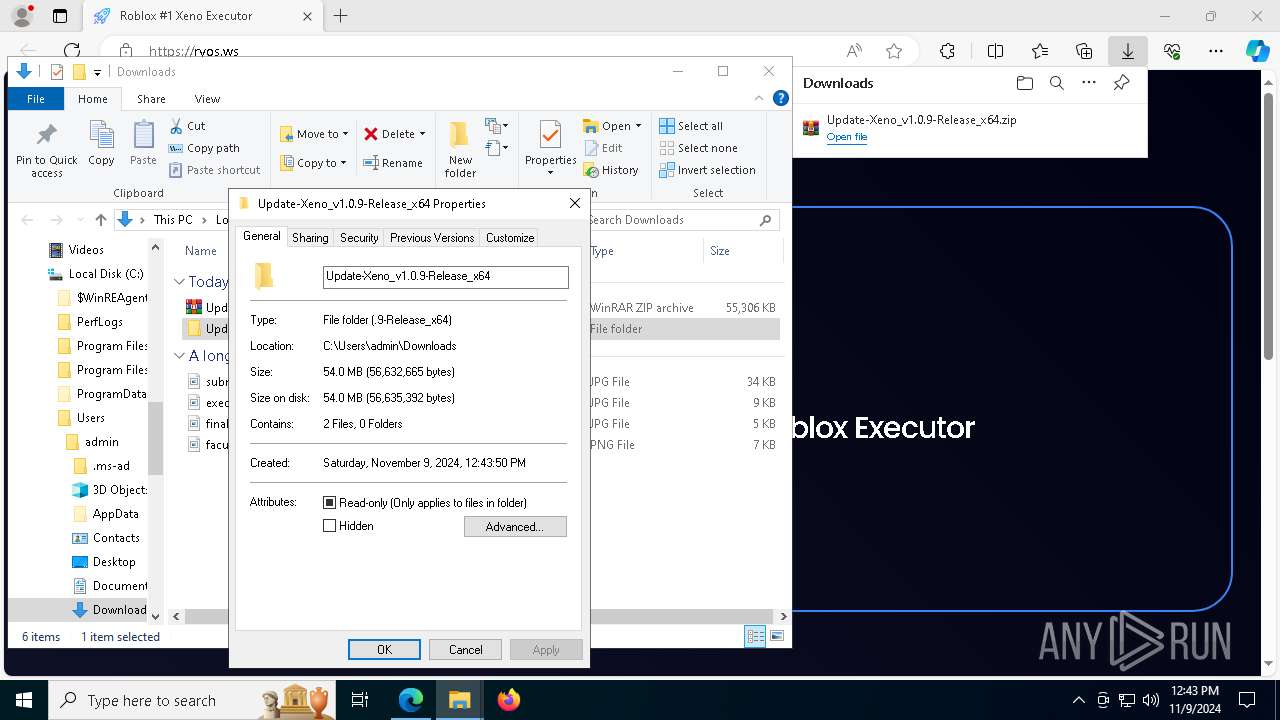Switch Explorer to details view icon
Screen dimensions: 1280x720
pyautogui.click(x=755, y=636)
